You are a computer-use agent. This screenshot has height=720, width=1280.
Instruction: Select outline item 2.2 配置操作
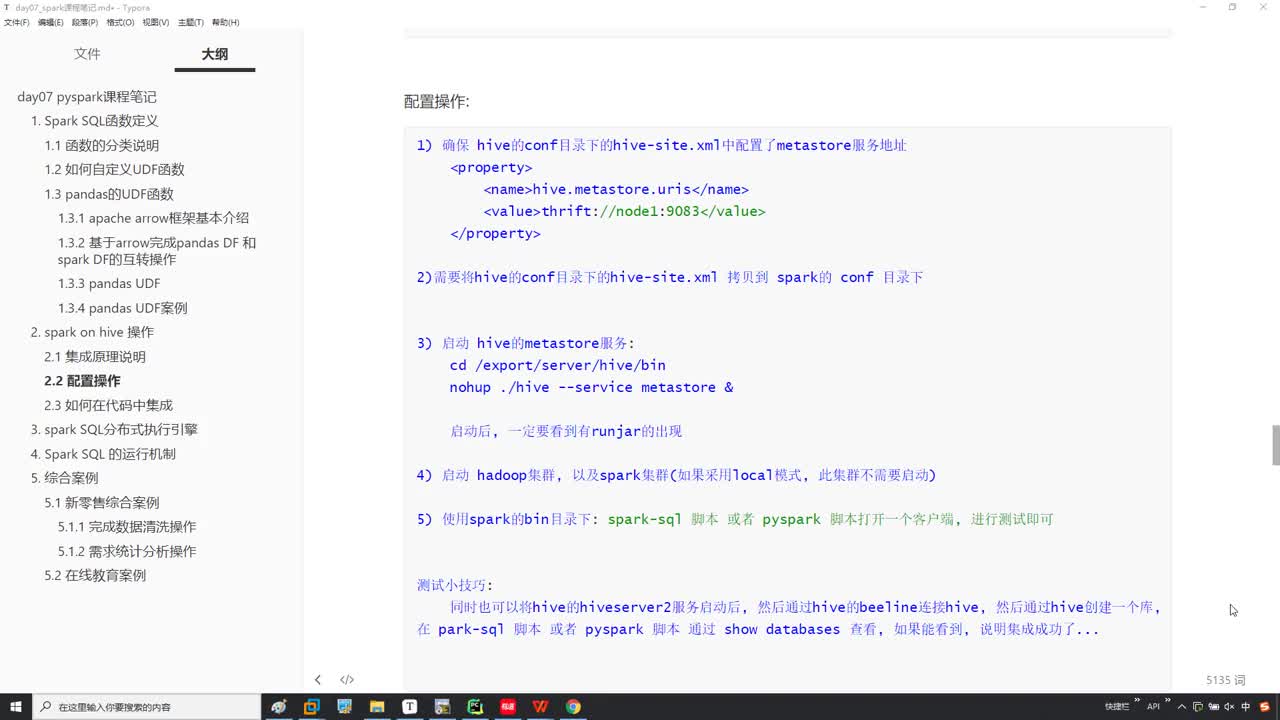tap(82, 381)
